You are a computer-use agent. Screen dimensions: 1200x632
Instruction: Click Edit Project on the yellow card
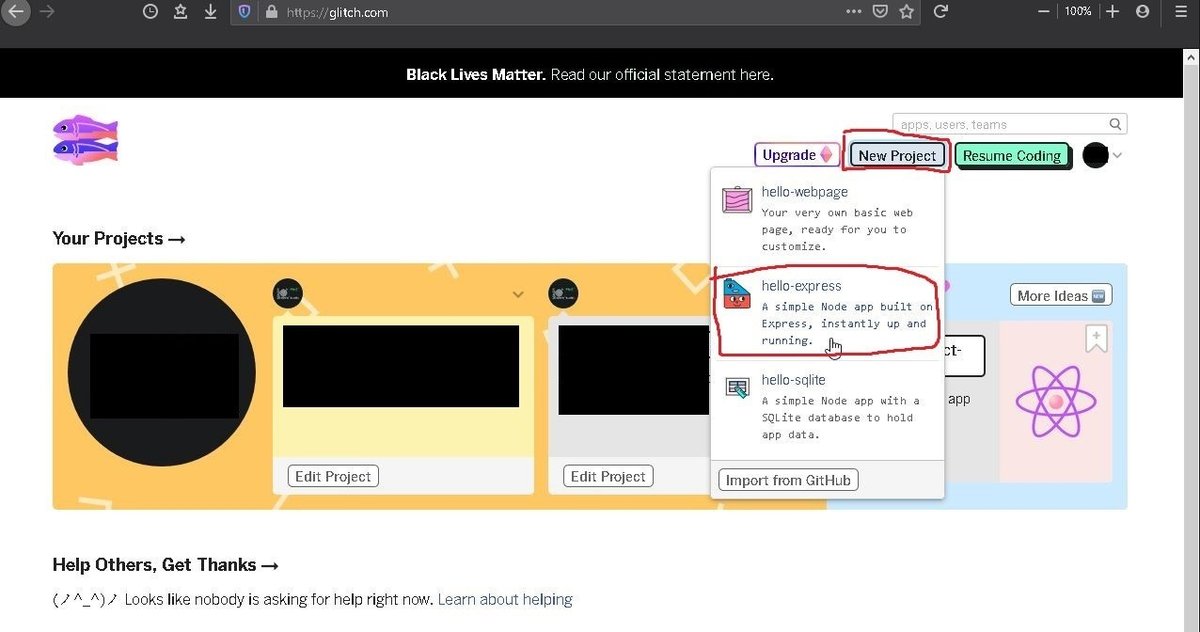coord(333,476)
